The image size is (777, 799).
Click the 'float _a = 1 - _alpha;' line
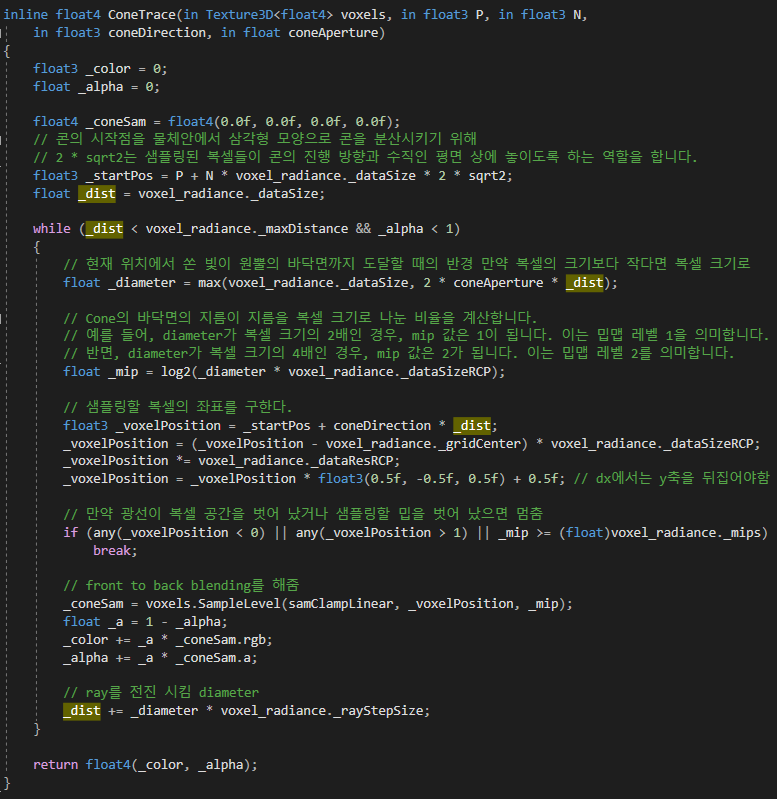pyautogui.click(x=145, y=622)
